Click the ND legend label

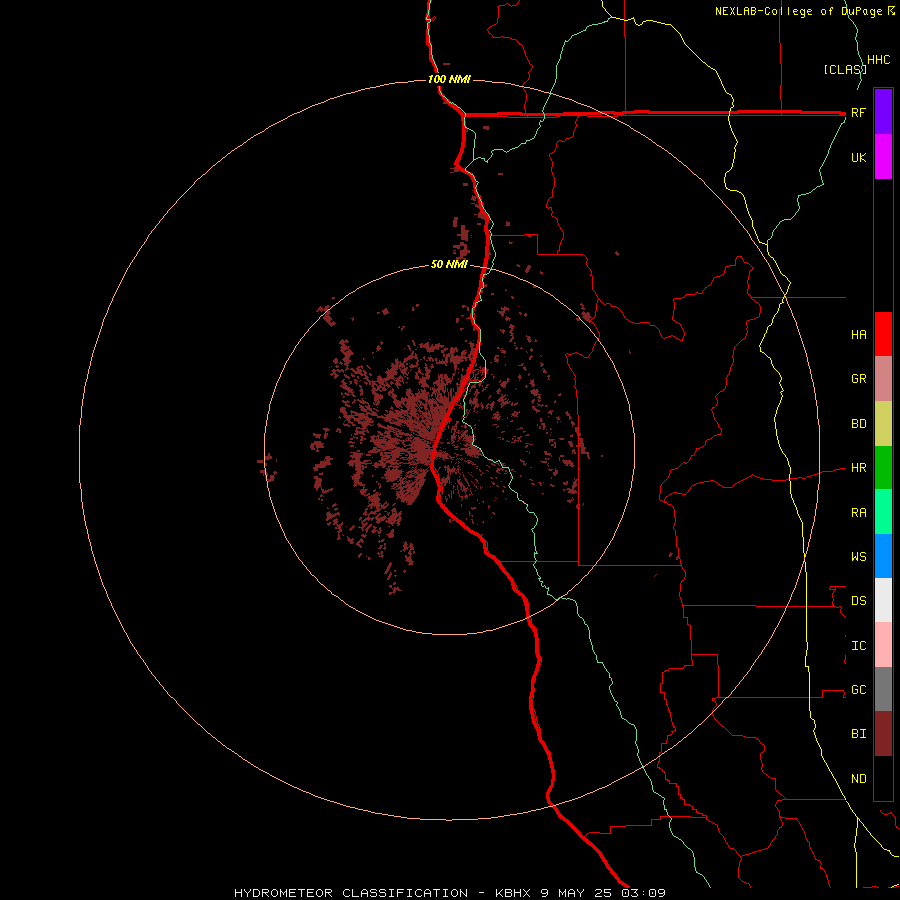pos(858,779)
